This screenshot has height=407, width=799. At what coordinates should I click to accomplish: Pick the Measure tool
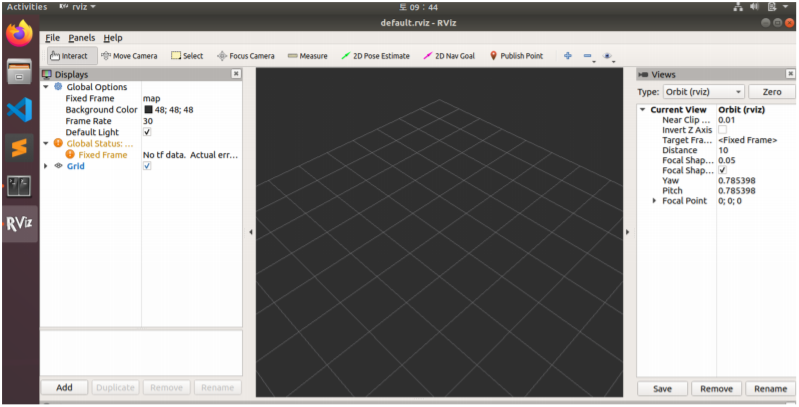pos(307,56)
